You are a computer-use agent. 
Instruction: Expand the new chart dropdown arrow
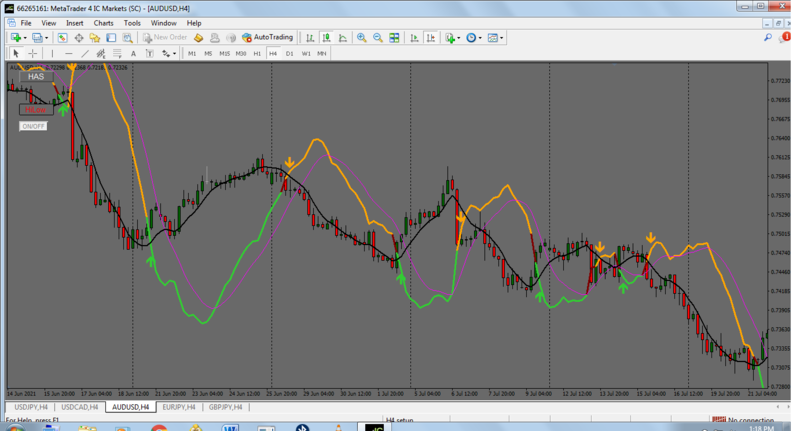pos(27,38)
